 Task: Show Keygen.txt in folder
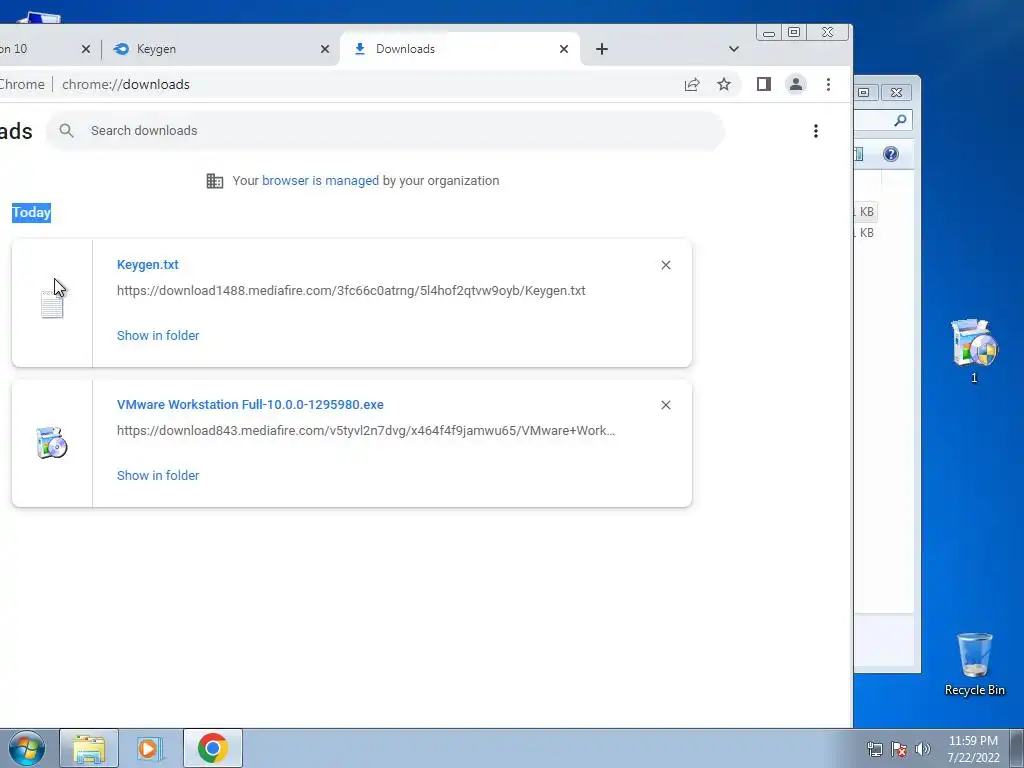(158, 336)
